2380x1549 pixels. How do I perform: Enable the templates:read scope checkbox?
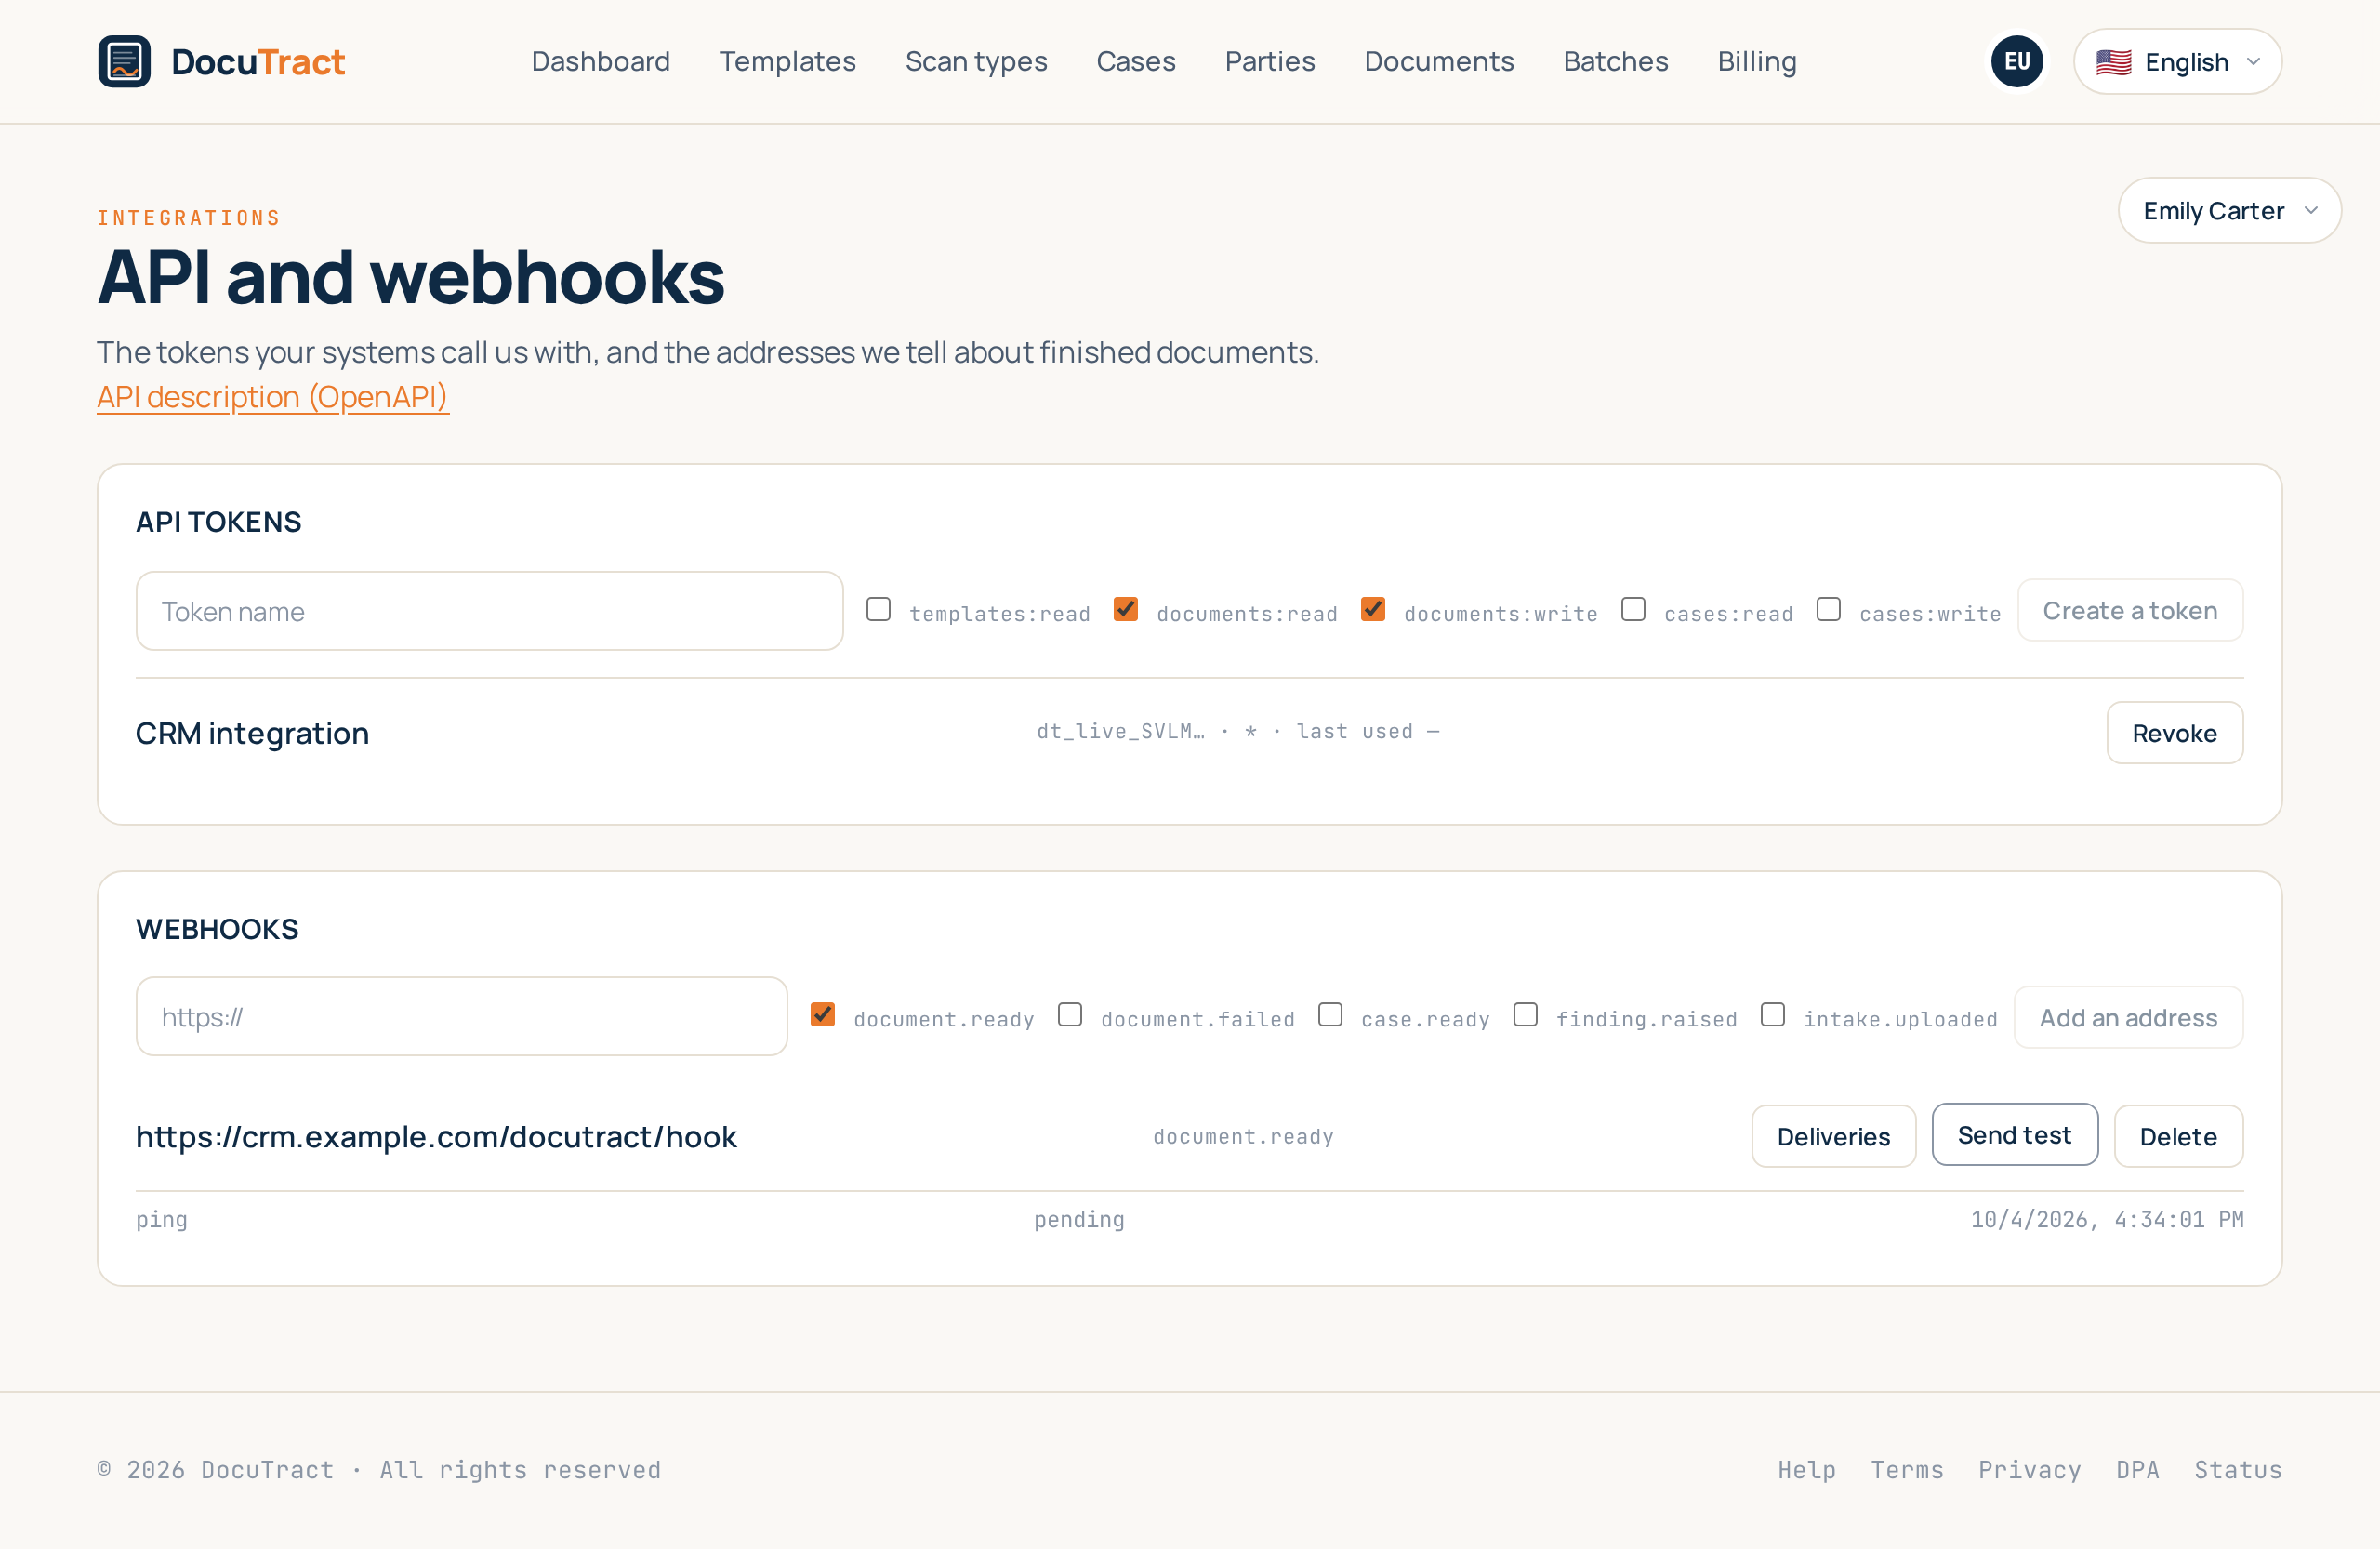(878, 609)
